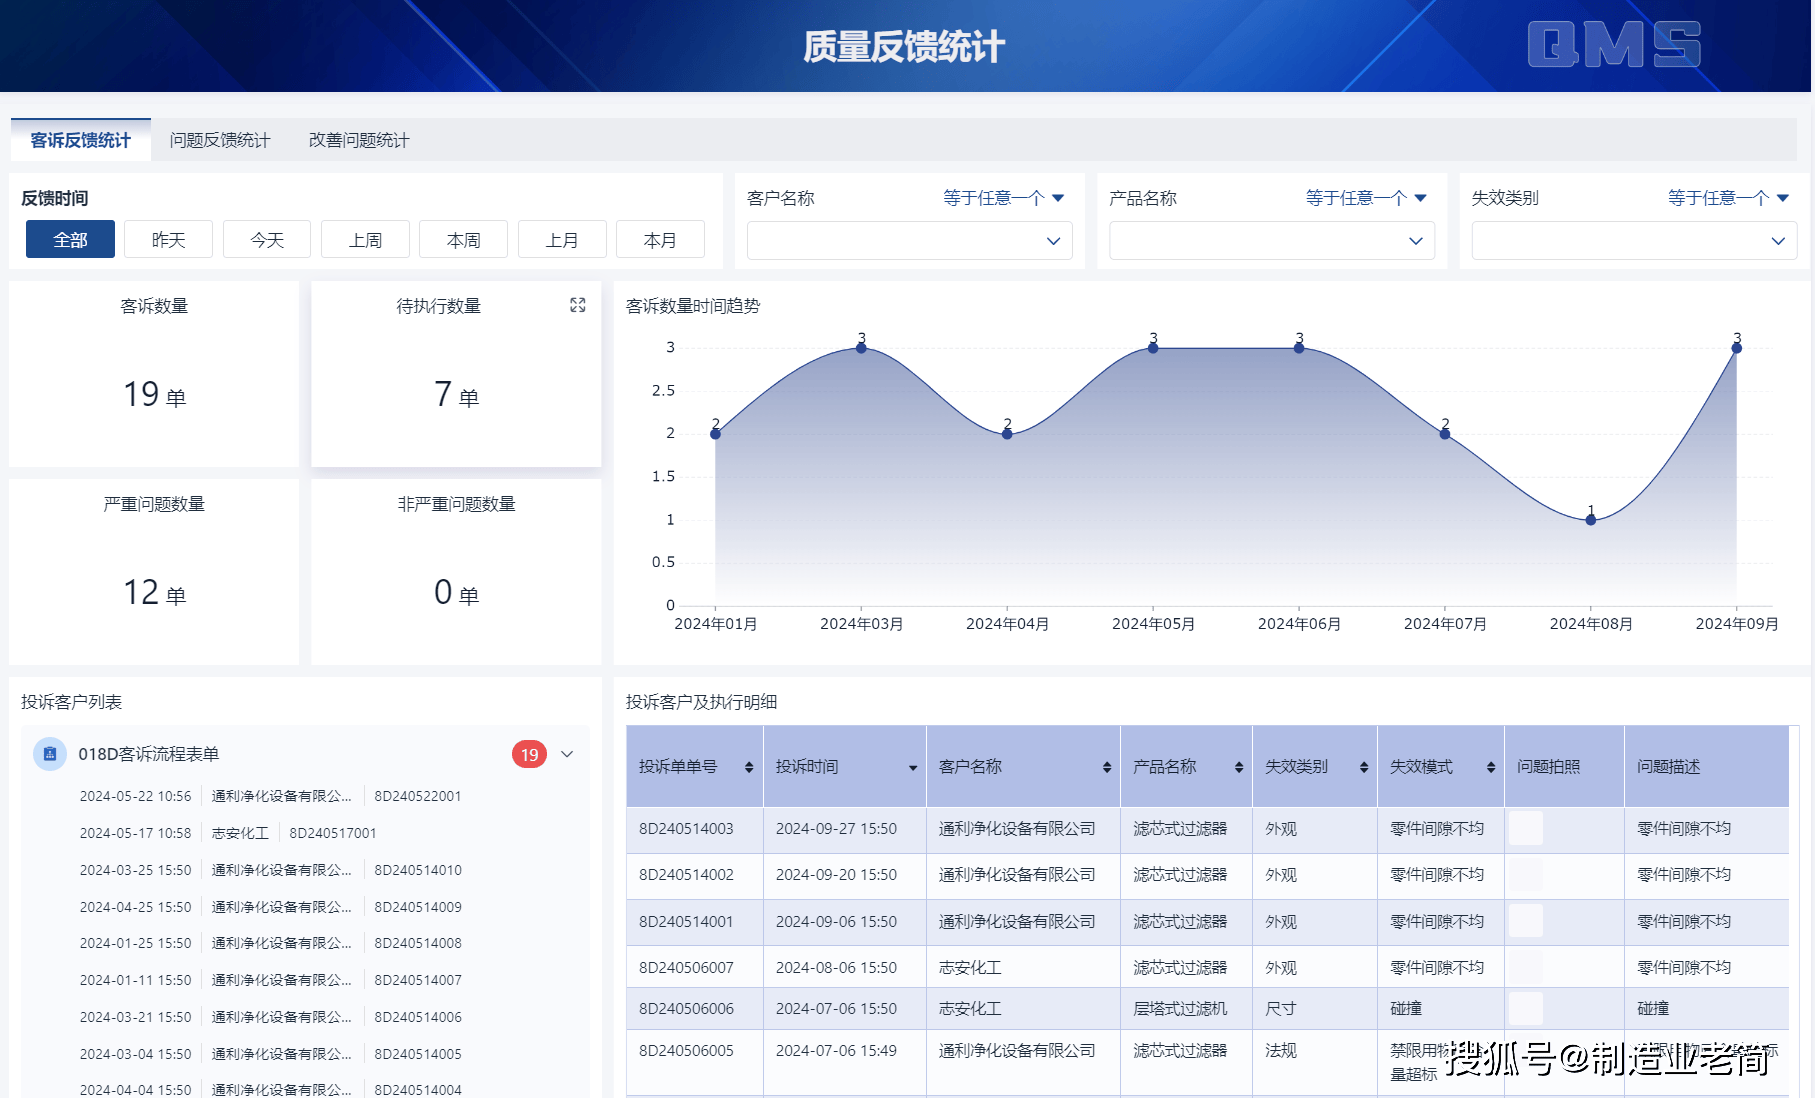
Task: Select the 上月 feedback time option
Action: 562,239
